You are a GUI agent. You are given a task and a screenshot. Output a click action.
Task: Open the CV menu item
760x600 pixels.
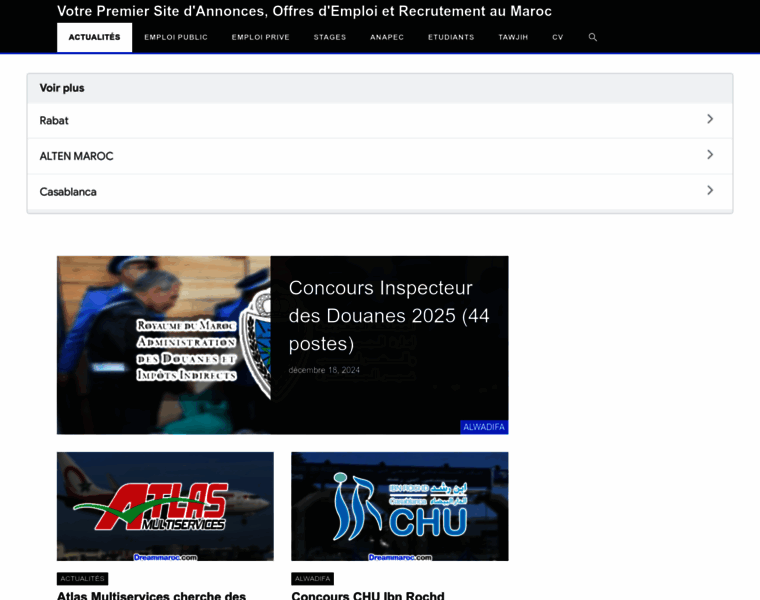click(558, 37)
